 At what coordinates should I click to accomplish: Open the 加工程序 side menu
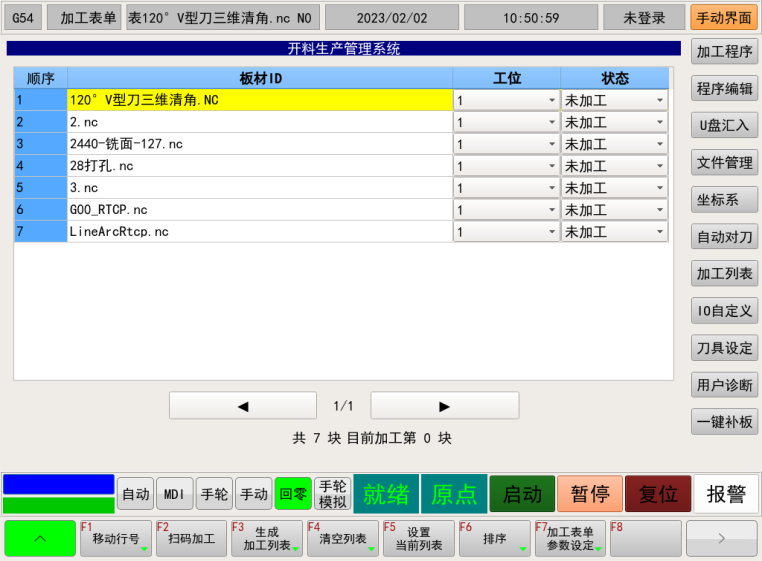pyautogui.click(x=724, y=52)
